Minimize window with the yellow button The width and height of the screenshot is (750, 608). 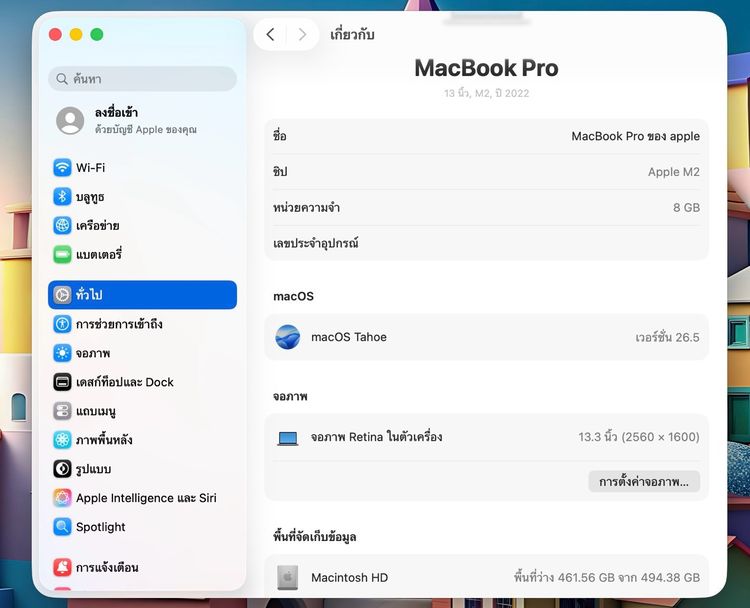click(x=76, y=34)
